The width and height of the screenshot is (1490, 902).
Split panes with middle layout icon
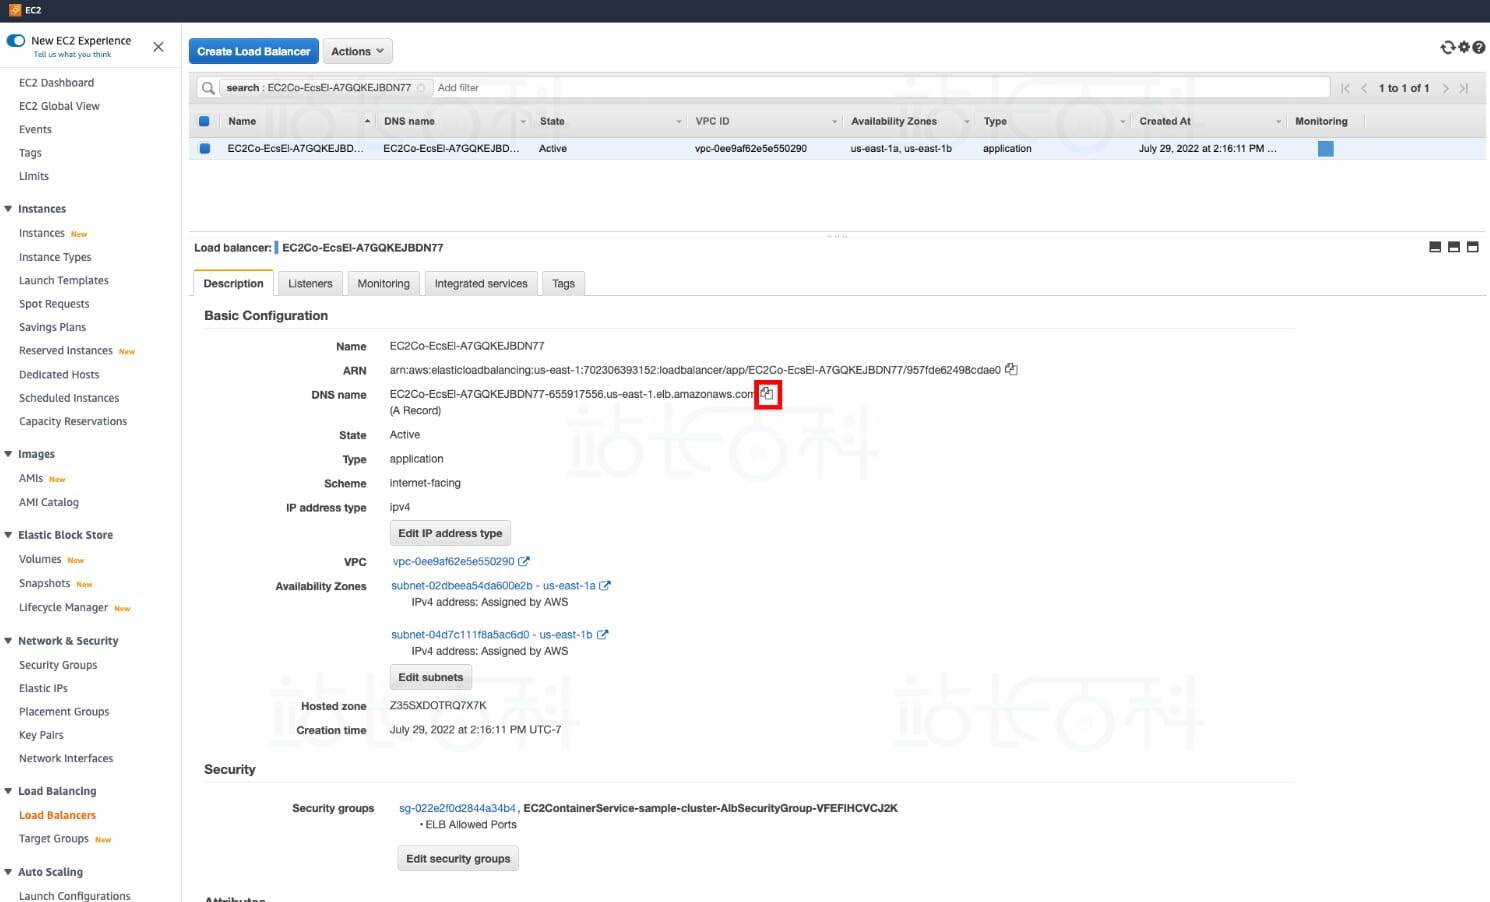(x=1454, y=247)
